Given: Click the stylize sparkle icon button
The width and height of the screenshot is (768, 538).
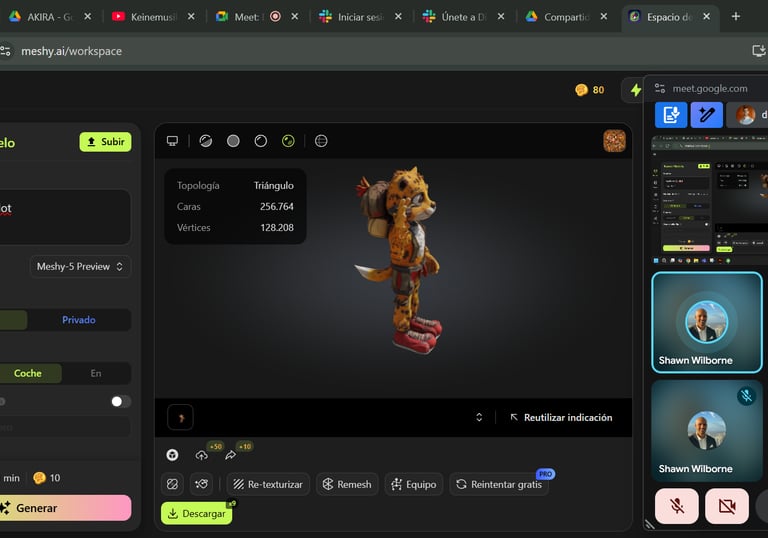Looking at the screenshot, I should click(x=201, y=484).
